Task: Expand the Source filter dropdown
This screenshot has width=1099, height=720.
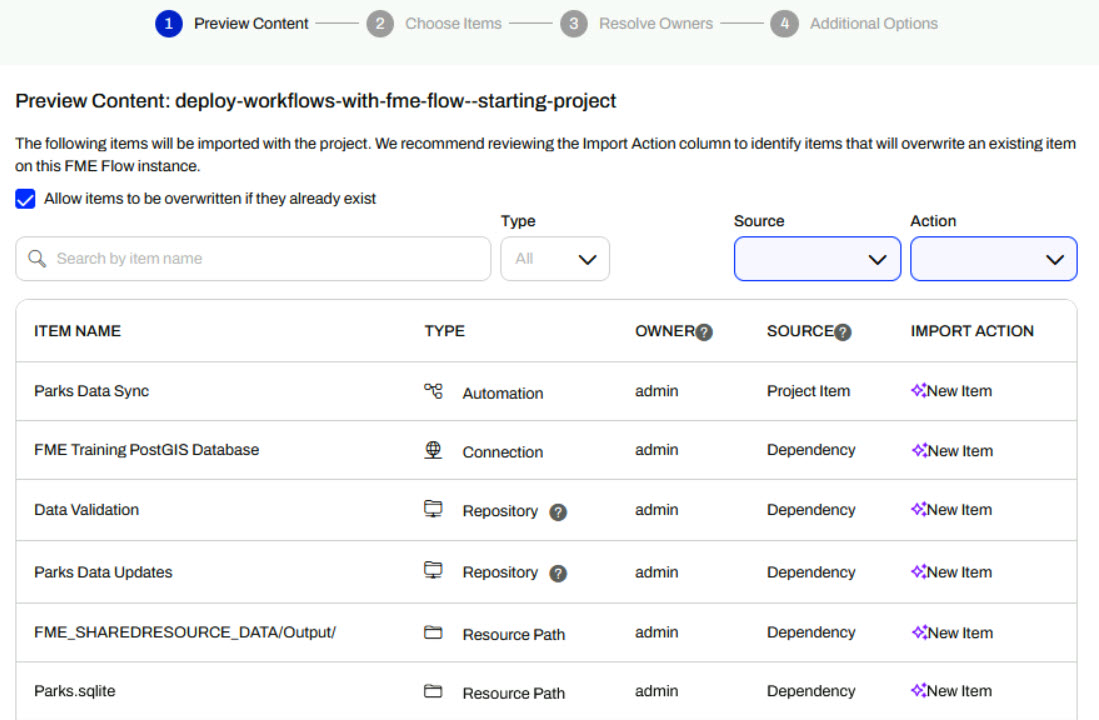Action: click(x=817, y=259)
